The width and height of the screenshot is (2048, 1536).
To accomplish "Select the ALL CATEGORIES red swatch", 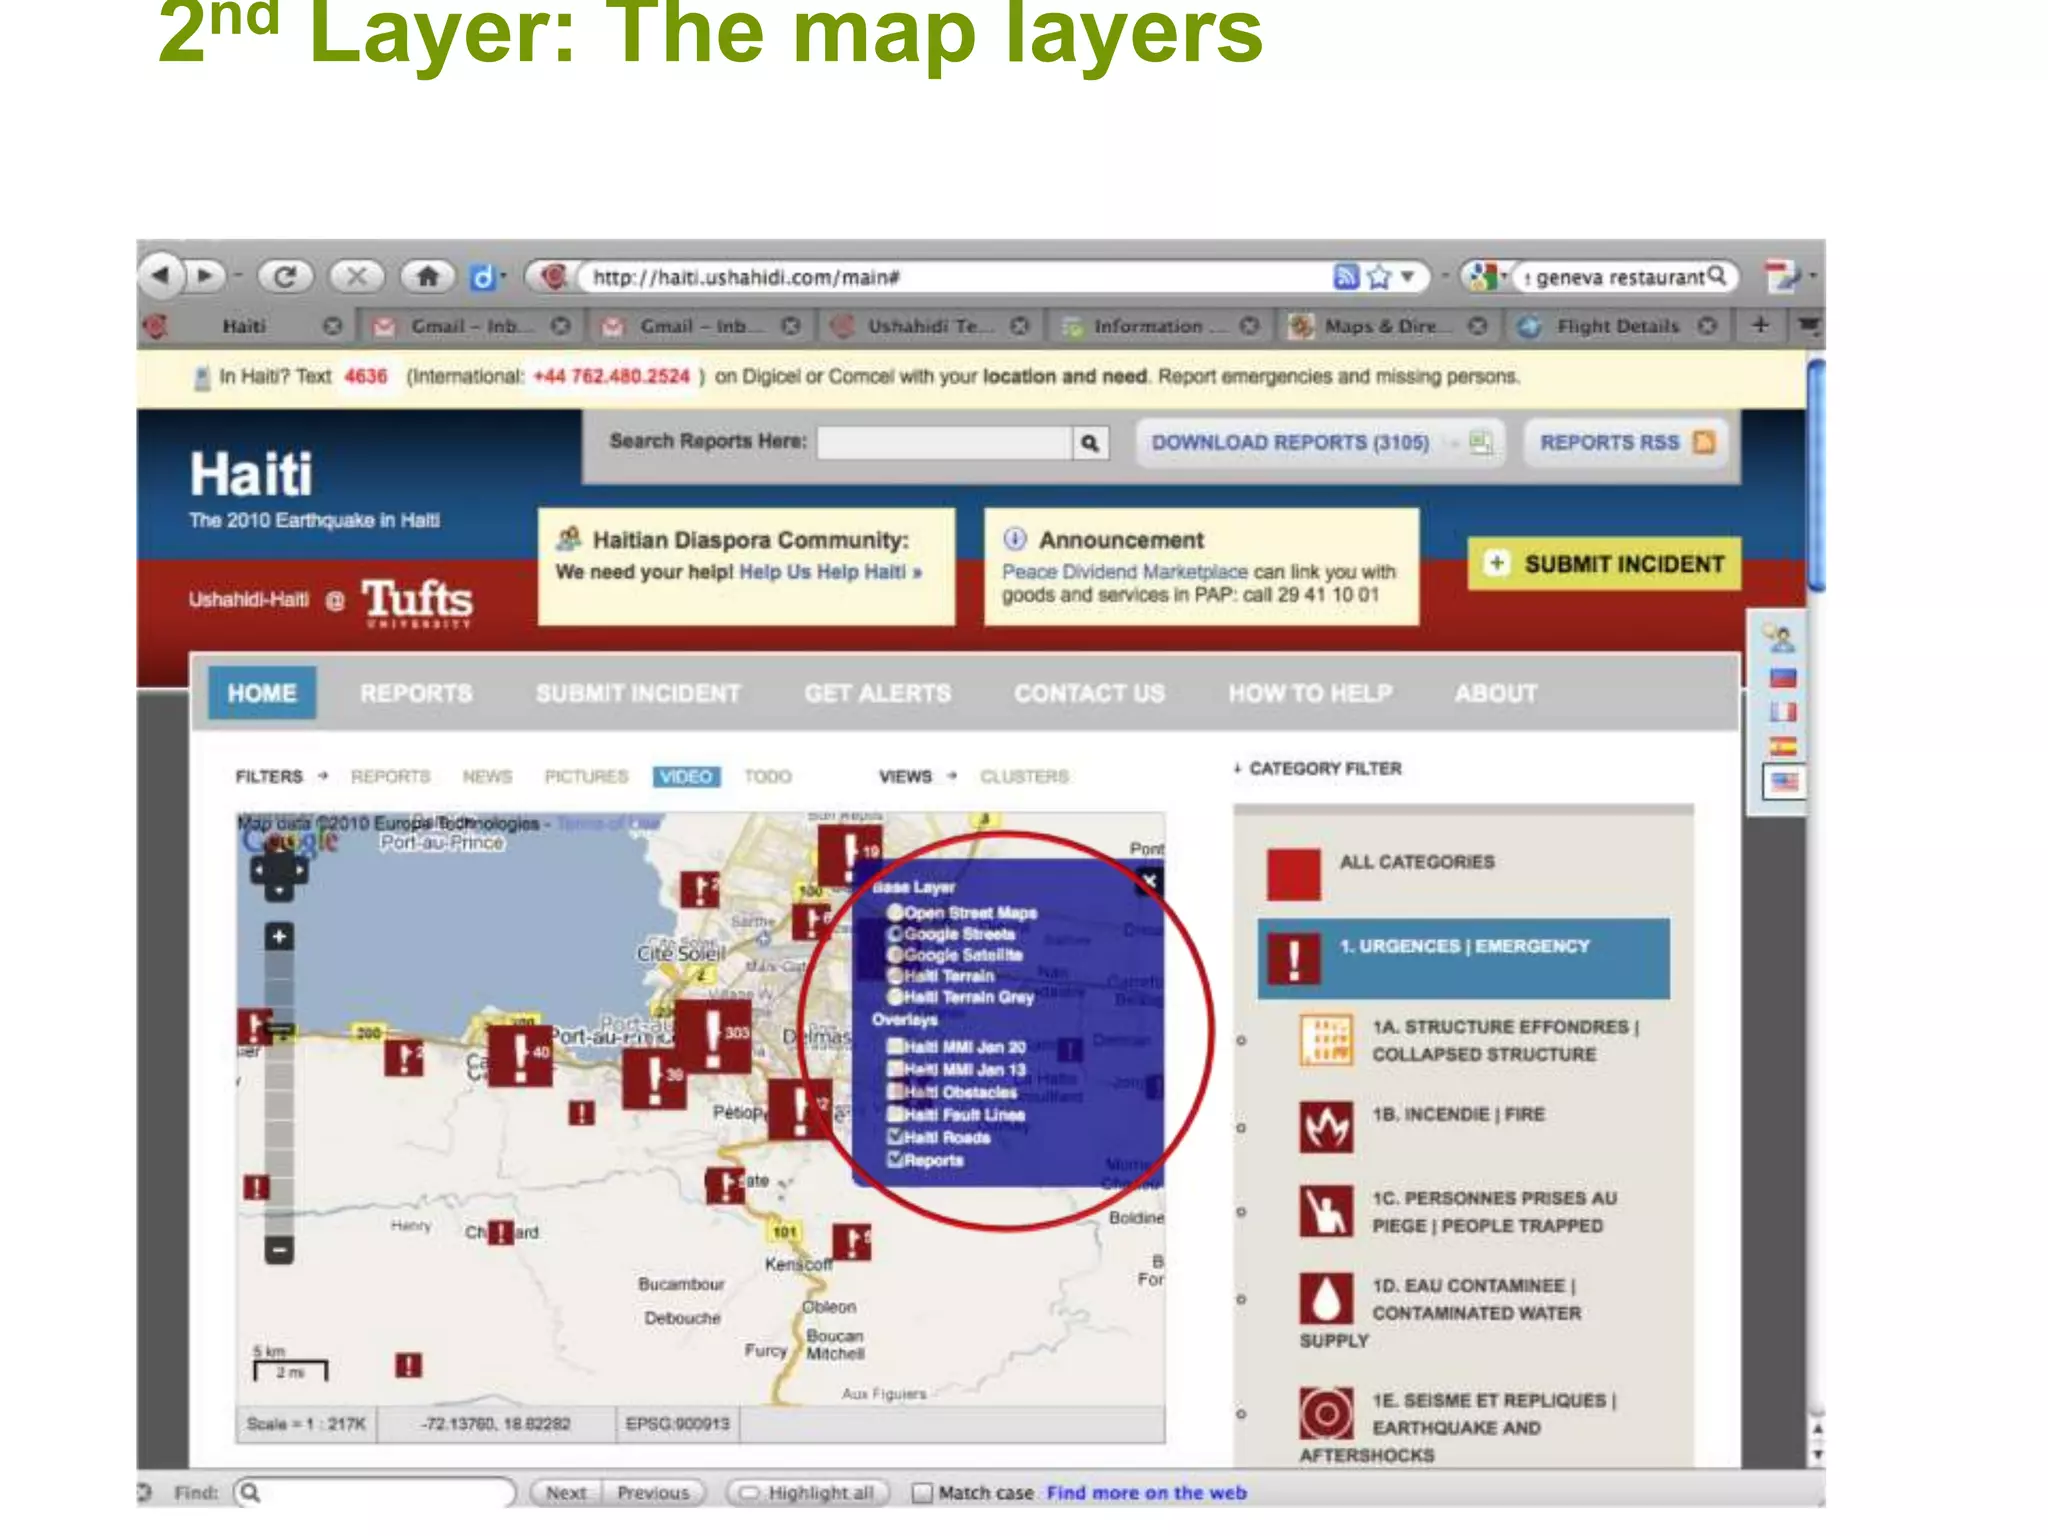I will click(x=1293, y=874).
